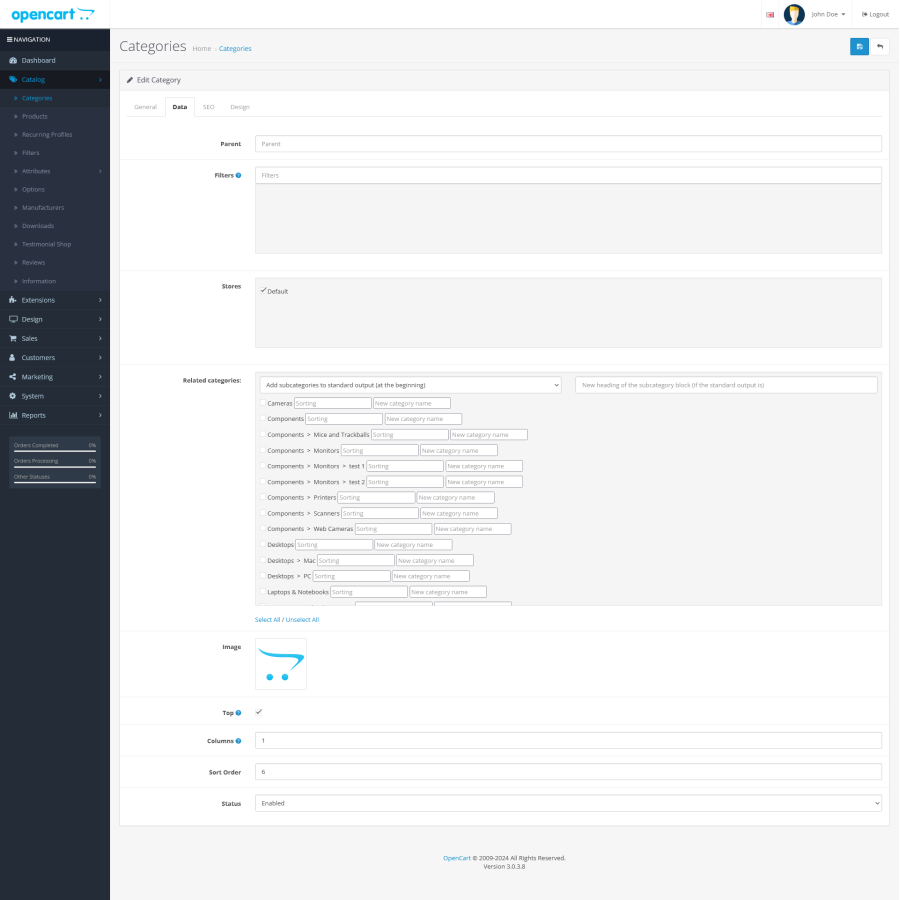Click the John Doe avatar image

794,14
